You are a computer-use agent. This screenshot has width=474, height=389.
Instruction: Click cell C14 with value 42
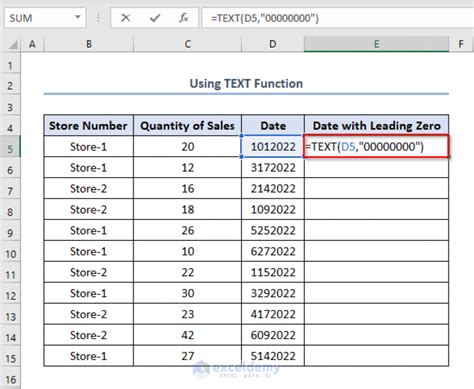[x=188, y=335]
